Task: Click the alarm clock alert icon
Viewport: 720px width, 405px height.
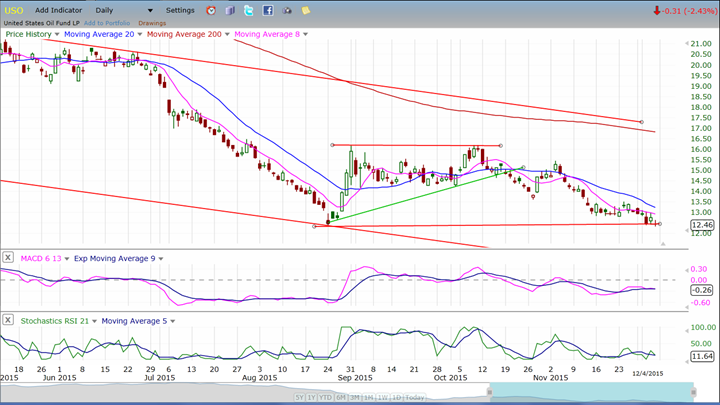Action: [211, 10]
